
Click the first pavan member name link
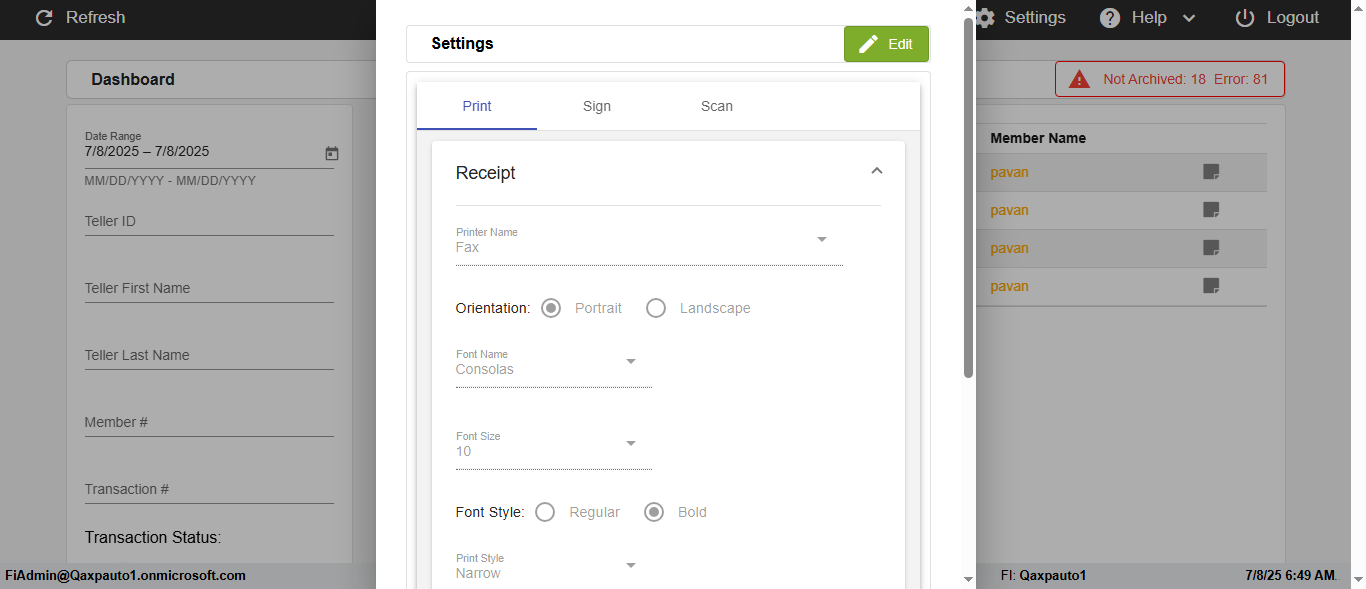pos(1009,172)
